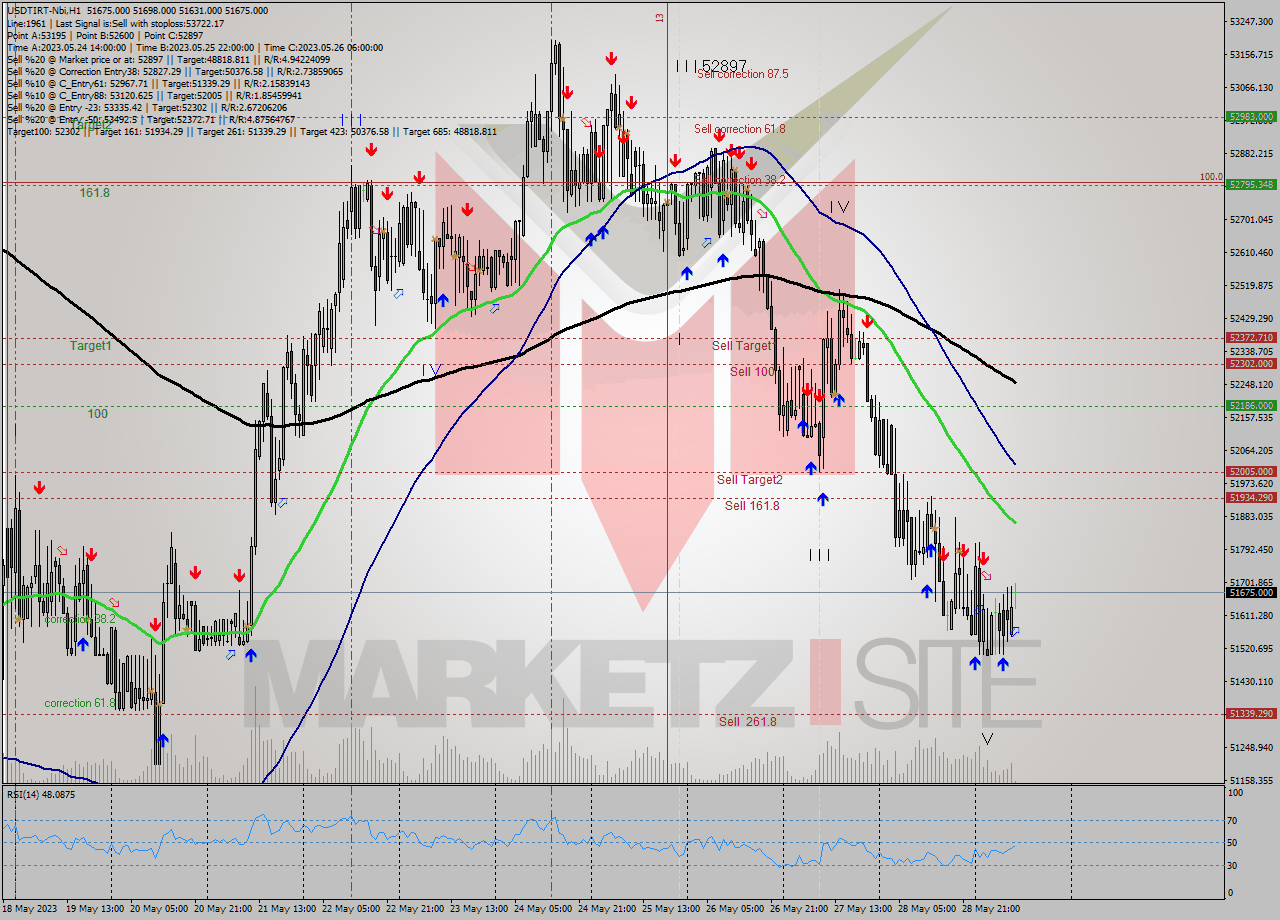Click the '100.0' label beside red line
Screen dimensions: 1280x920
(x=1210, y=177)
